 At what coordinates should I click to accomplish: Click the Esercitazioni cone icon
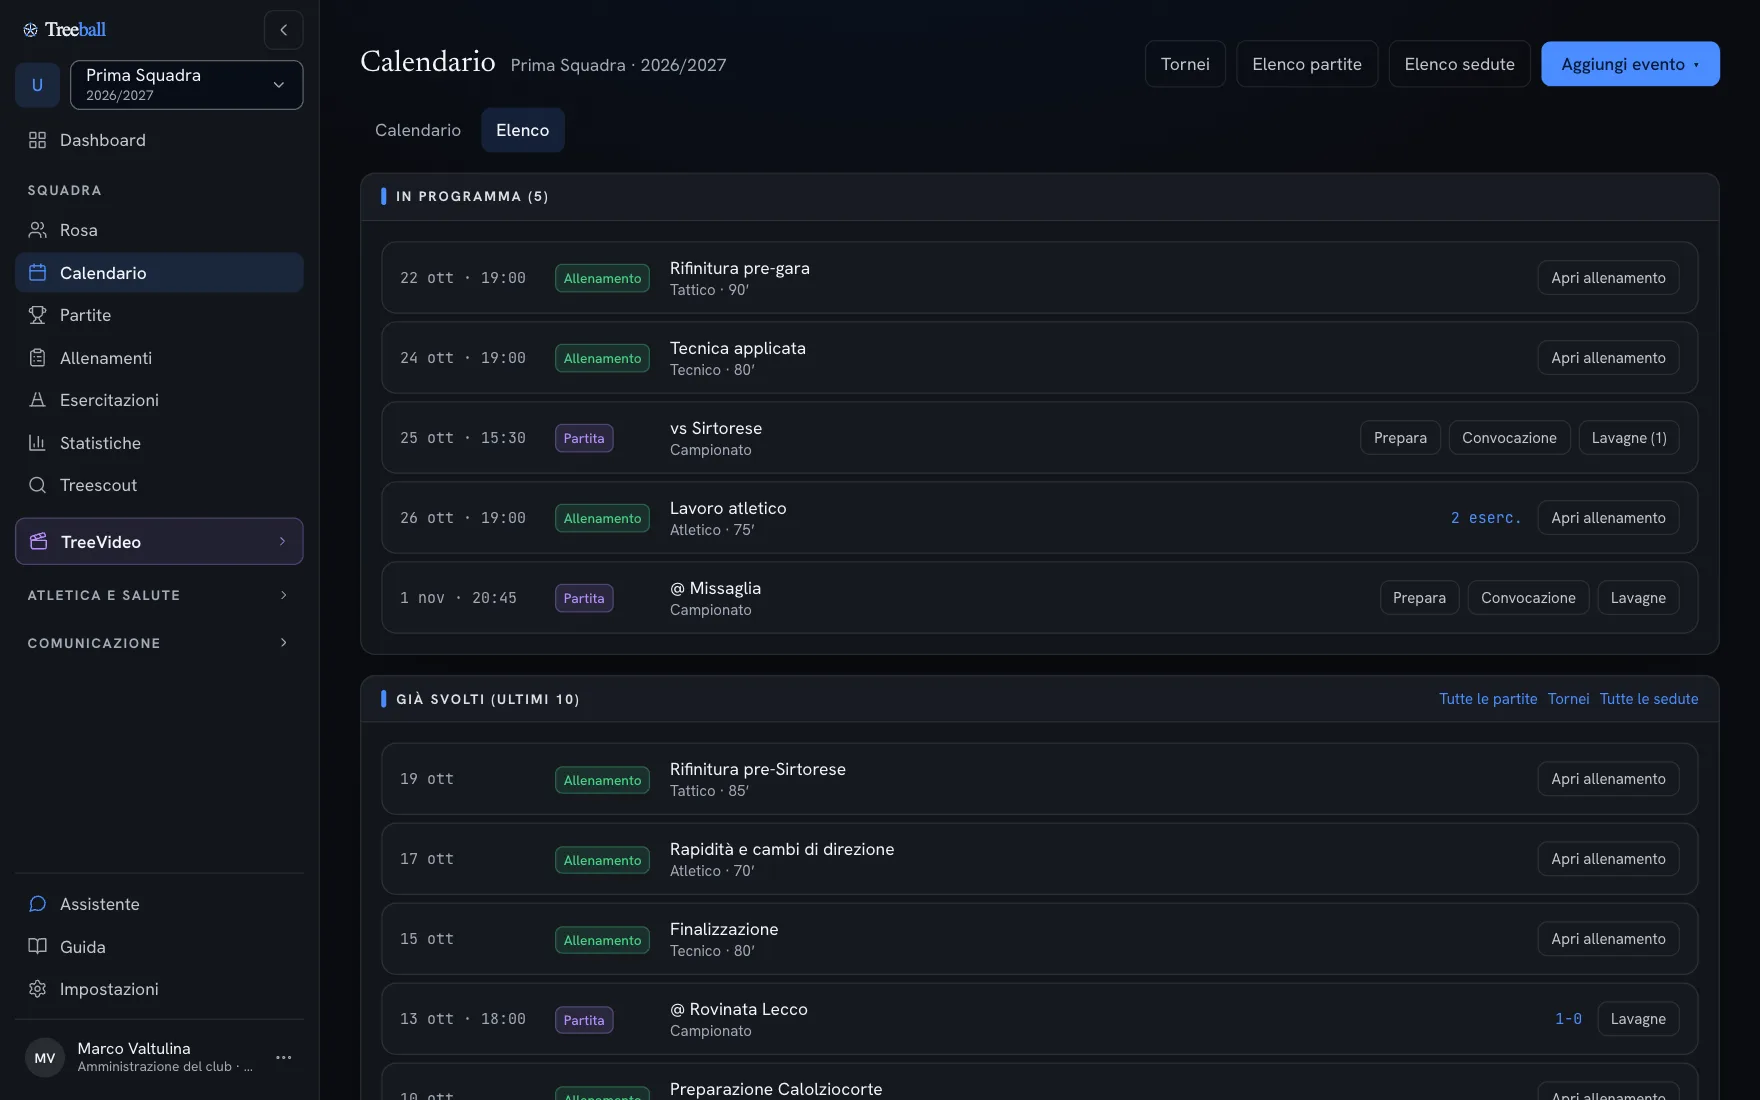click(x=38, y=400)
